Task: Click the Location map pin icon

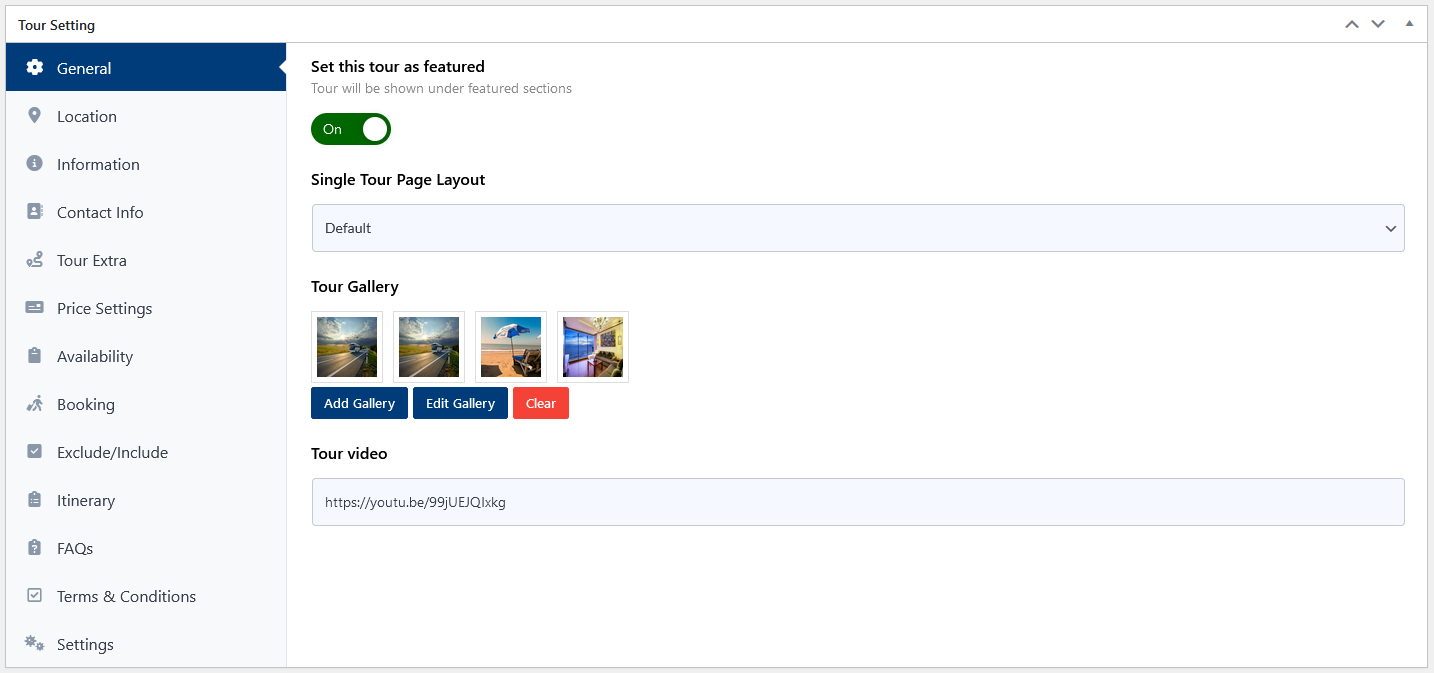Action: pyautogui.click(x=35, y=116)
